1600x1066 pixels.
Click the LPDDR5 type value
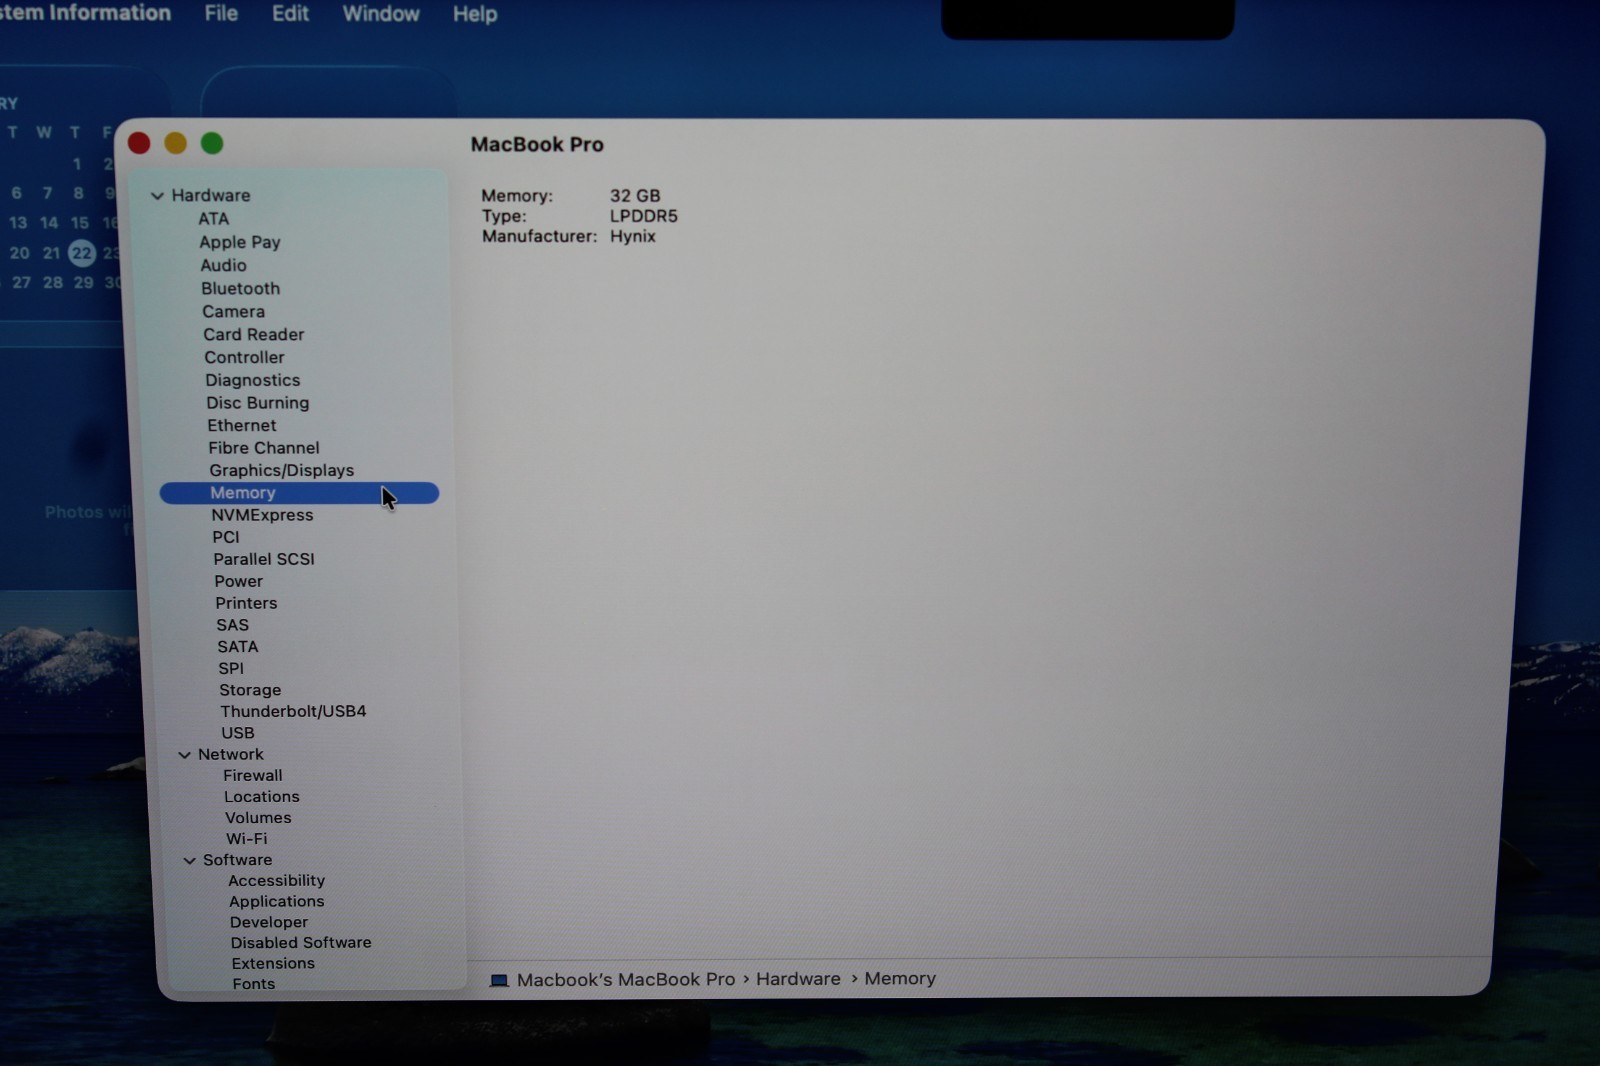pyautogui.click(x=644, y=216)
